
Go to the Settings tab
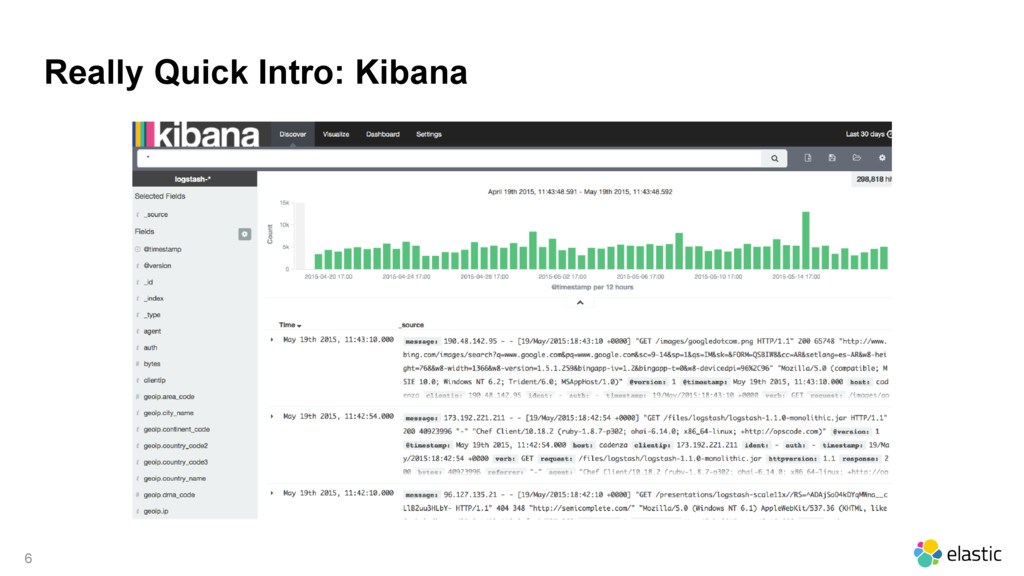click(x=429, y=134)
